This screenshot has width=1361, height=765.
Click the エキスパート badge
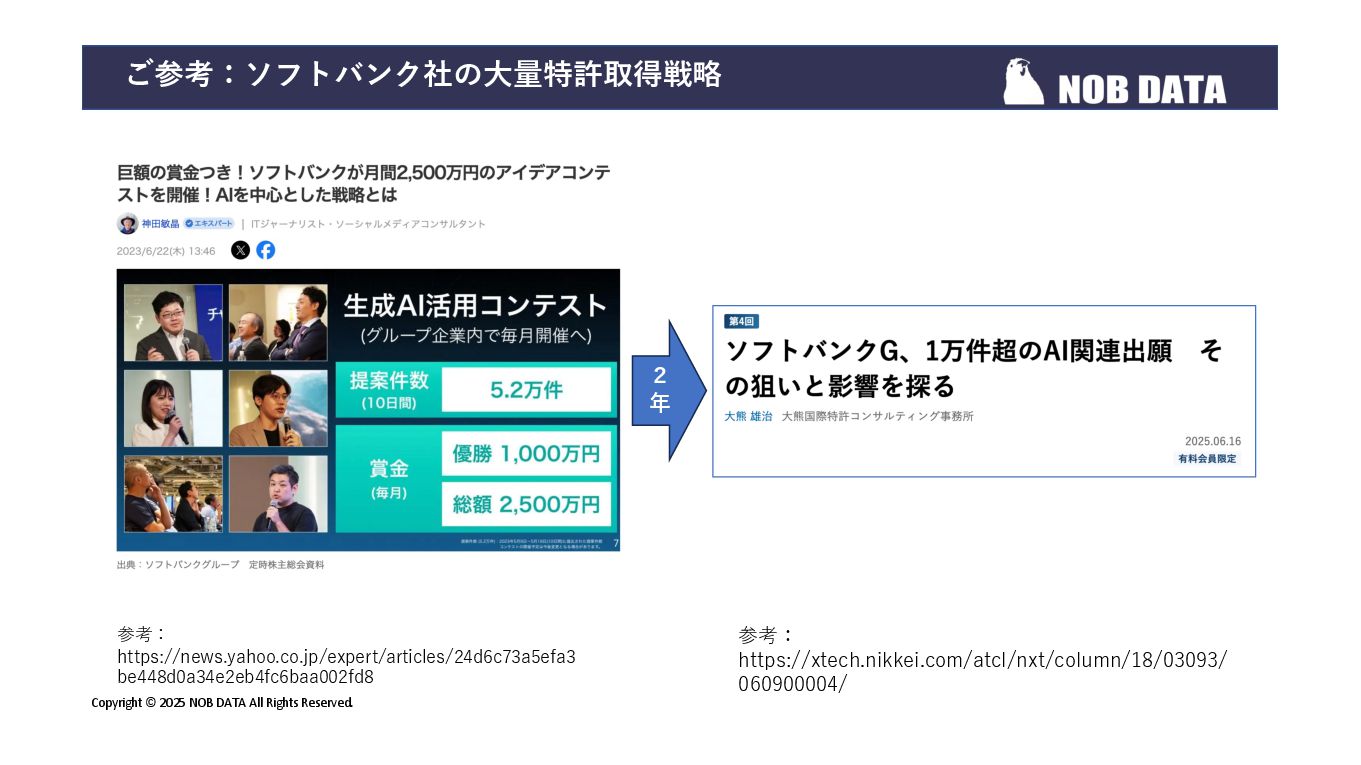coord(209,224)
